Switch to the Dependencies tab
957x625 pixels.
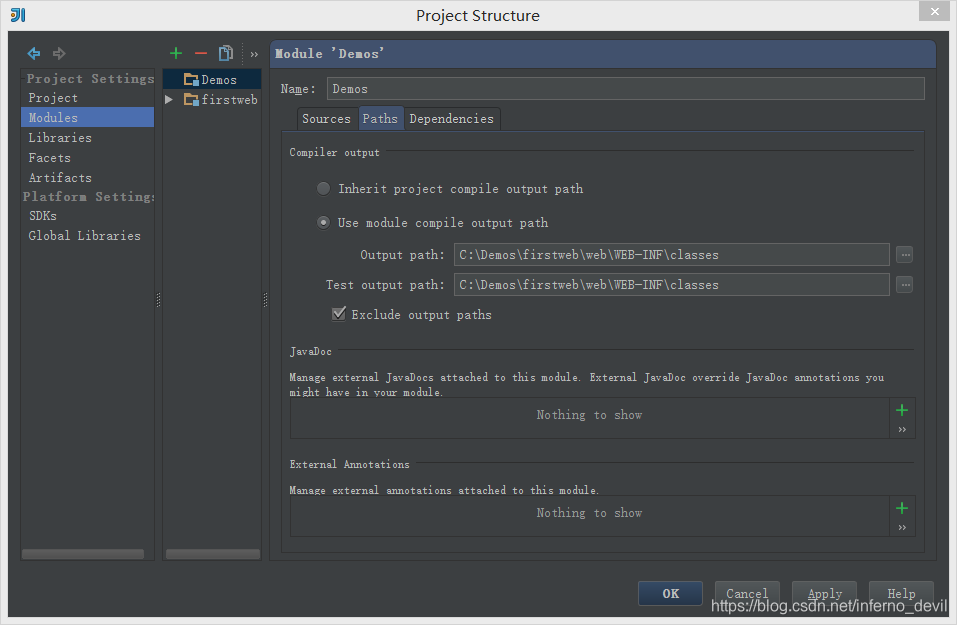pos(452,119)
